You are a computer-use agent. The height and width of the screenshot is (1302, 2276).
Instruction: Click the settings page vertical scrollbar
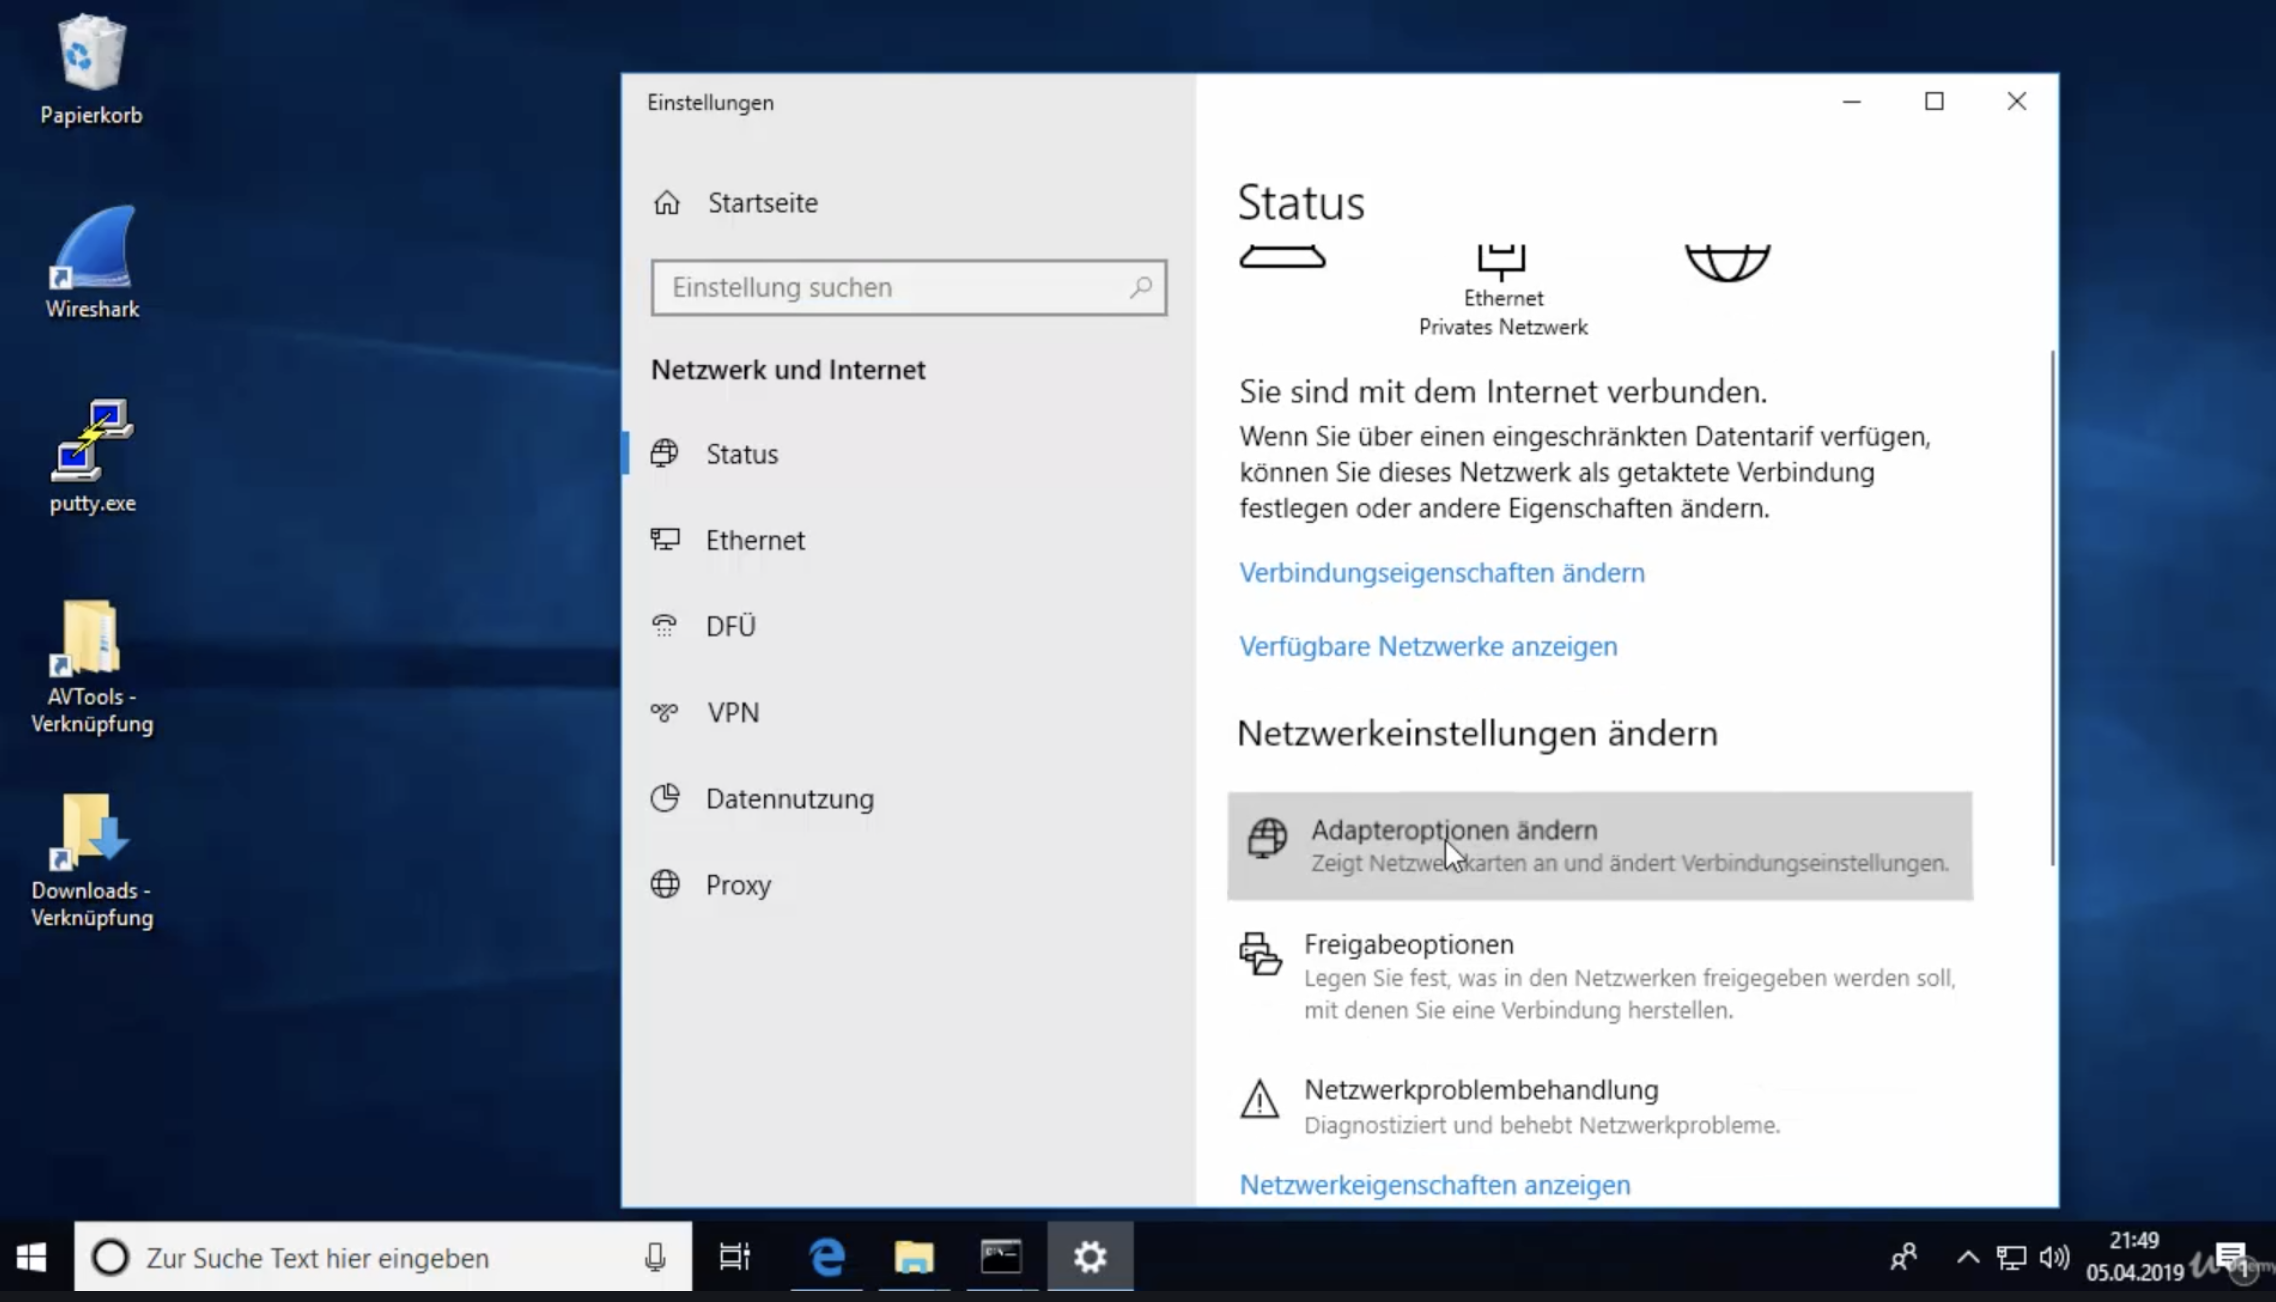click(x=2051, y=608)
